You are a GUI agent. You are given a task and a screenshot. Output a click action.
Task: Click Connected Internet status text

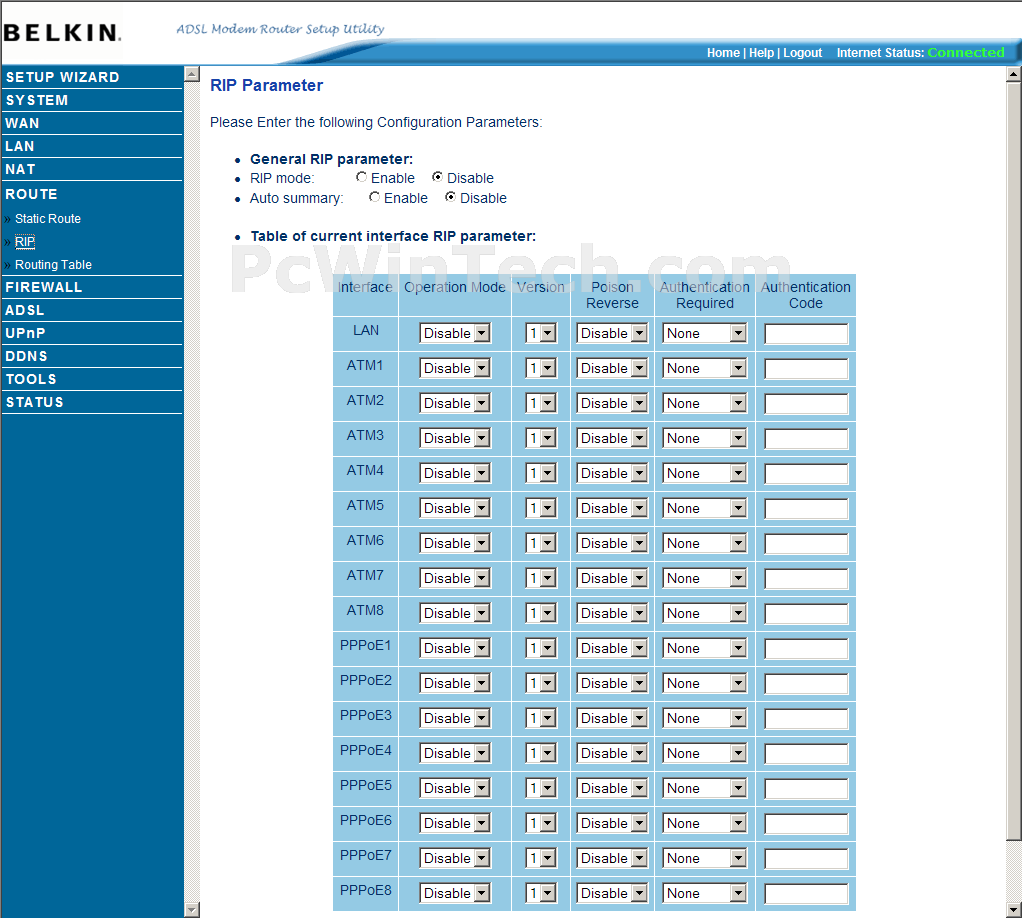(x=966, y=53)
